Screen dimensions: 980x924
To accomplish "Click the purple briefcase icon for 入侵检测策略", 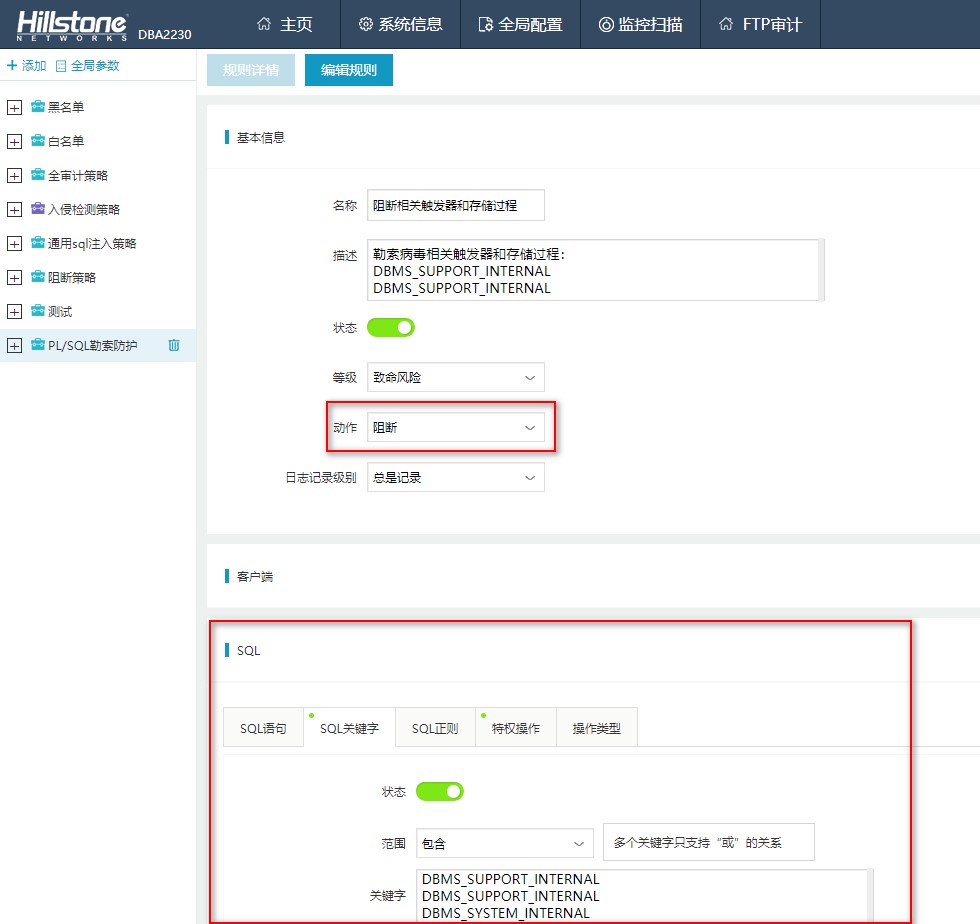I will 38,208.
